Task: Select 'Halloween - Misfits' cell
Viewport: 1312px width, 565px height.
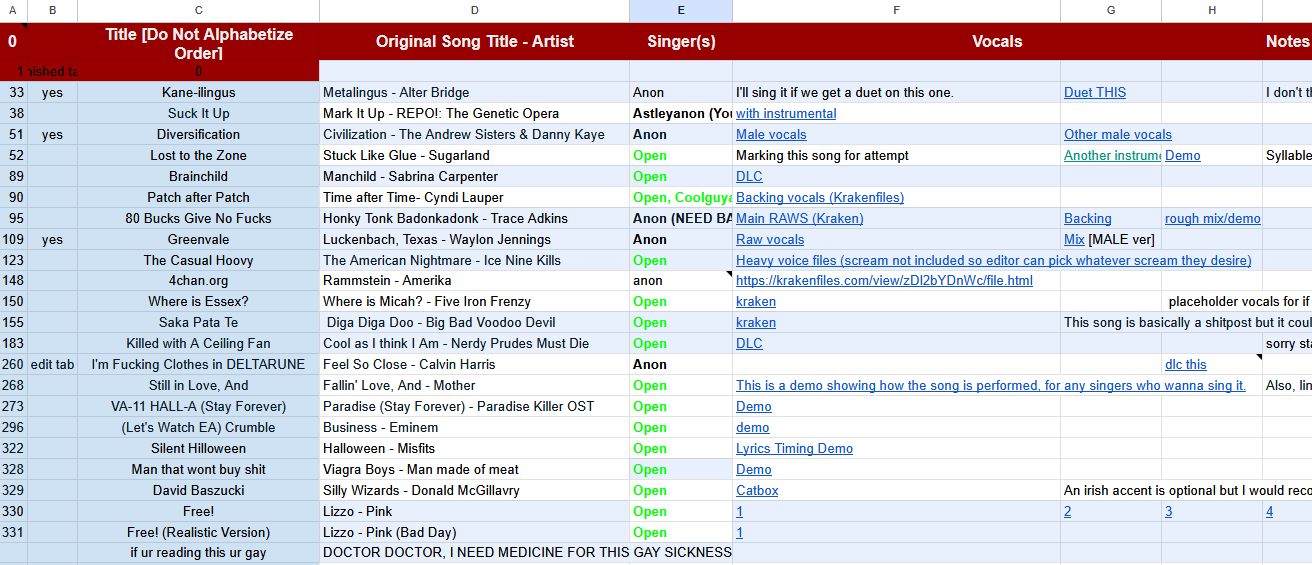Action: (x=474, y=448)
